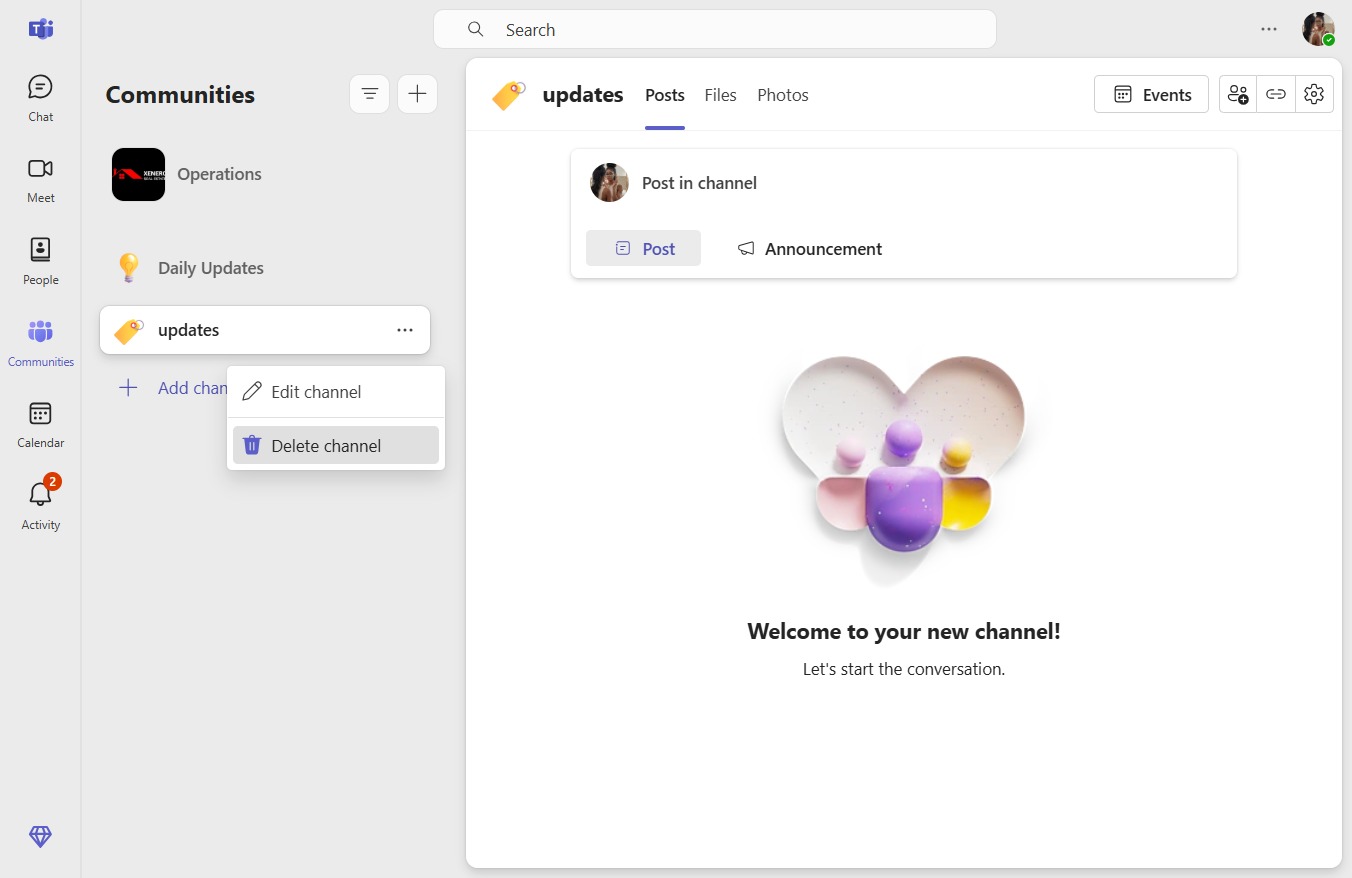Create a new community with plus button
This screenshot has width=1352, height=878.
(x=418, y=94)
